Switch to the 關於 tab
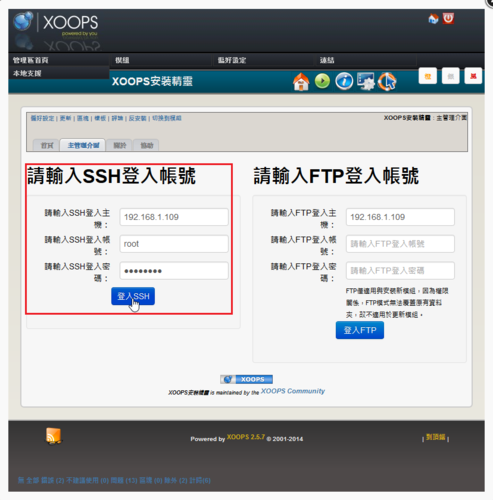The width and height of the screenshot is (493, 500). (x=120, y=145)
